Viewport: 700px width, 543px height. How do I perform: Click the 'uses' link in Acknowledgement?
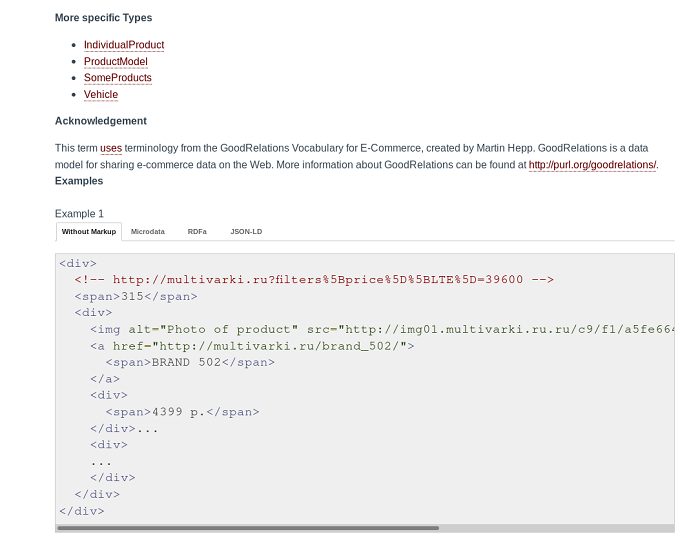pyautogui.click(x=110, y=148)
